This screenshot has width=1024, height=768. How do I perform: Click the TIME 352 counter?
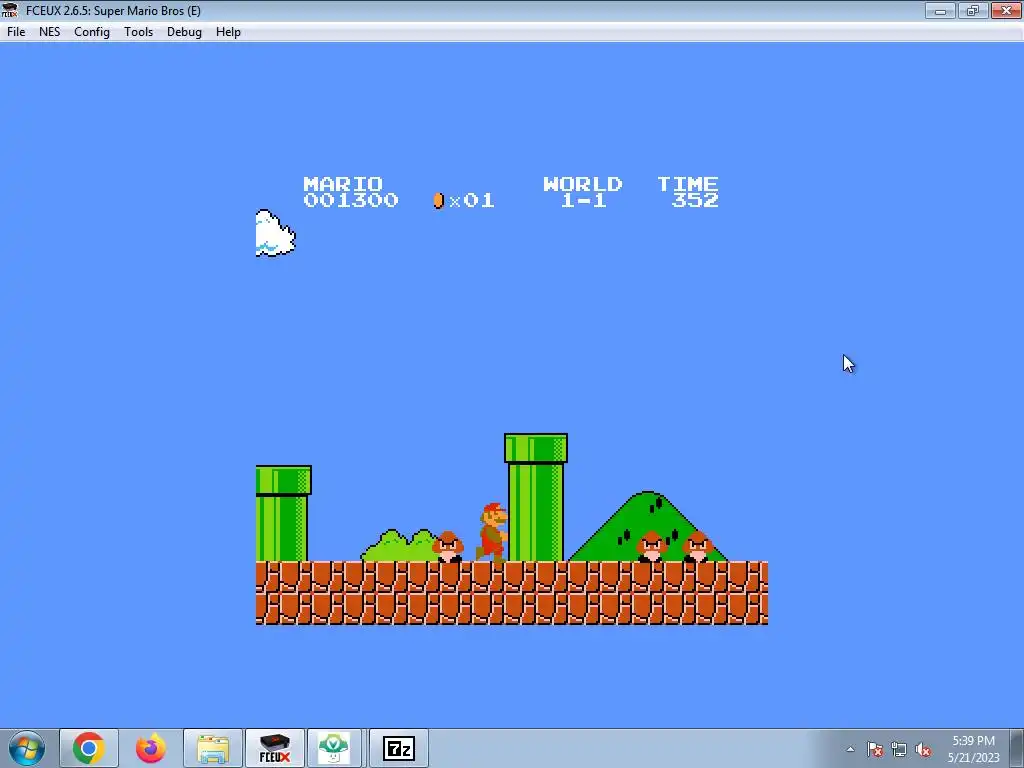[688, 192]
